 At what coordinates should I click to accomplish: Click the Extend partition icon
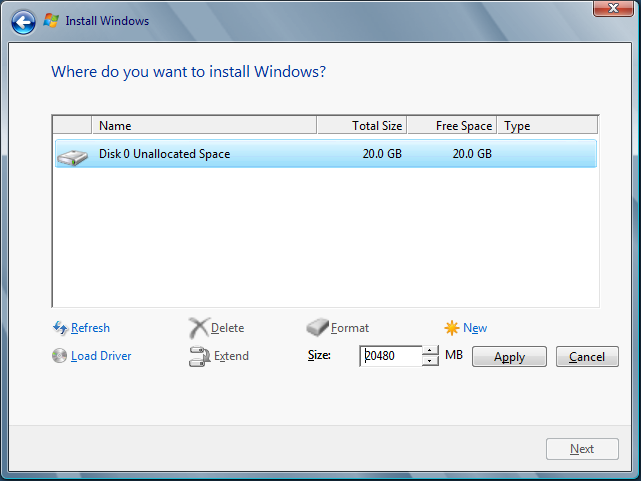(199, 356)
